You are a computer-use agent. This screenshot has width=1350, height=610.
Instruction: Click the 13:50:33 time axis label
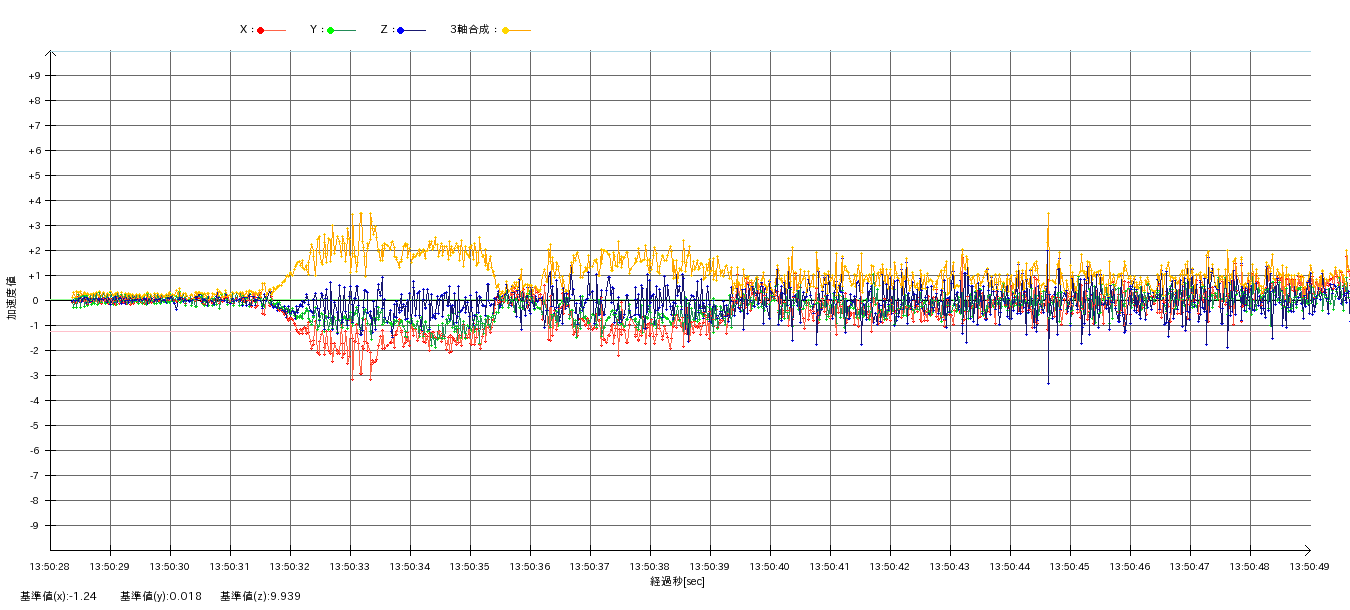(x=350, y=566)
